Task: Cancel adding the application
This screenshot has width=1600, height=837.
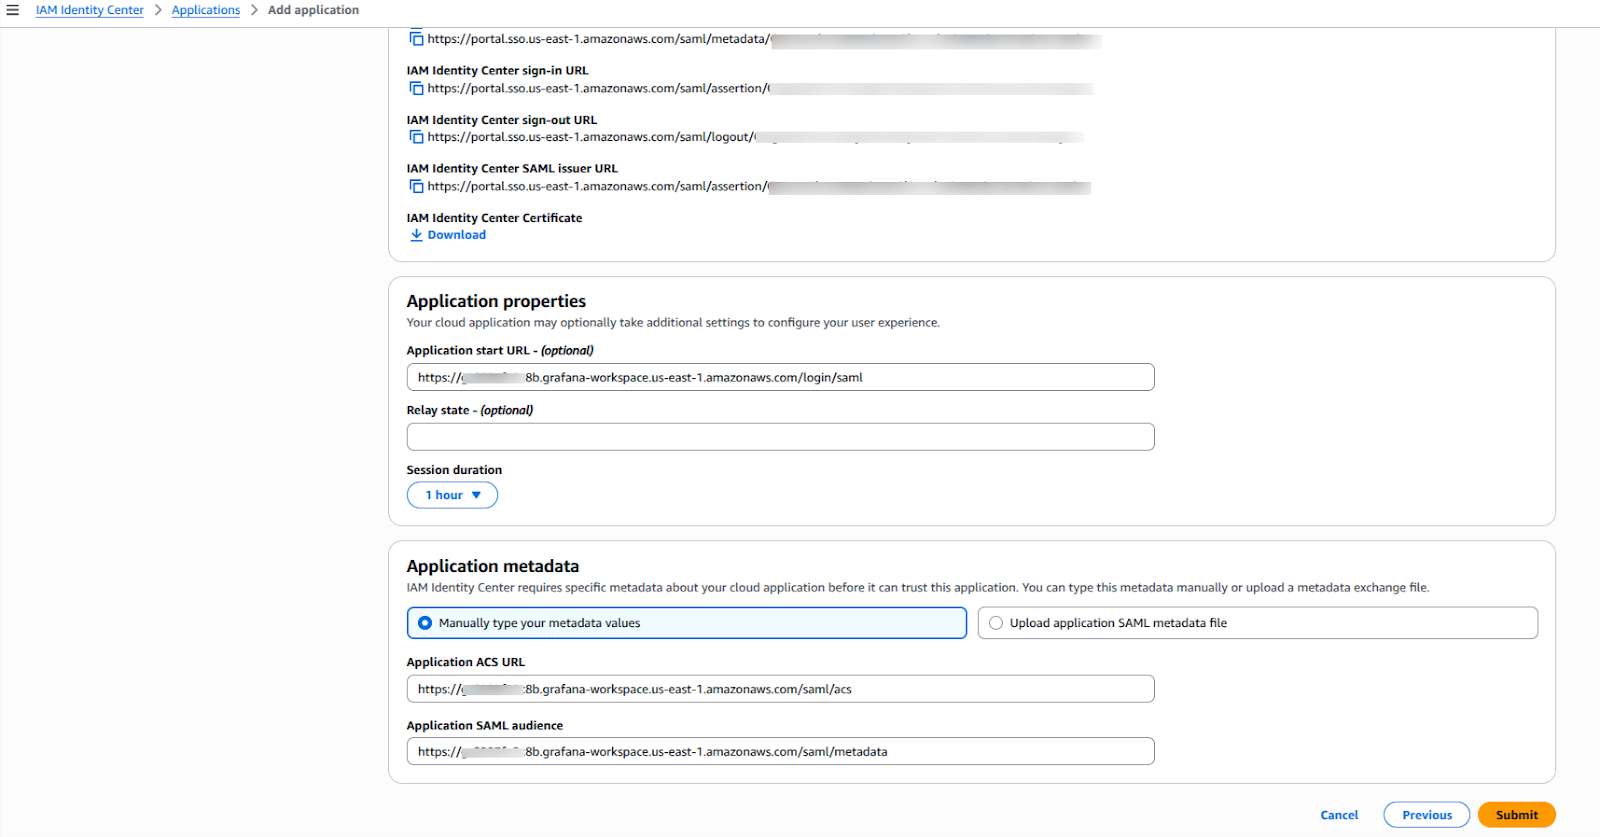Action: (1339, 815)
